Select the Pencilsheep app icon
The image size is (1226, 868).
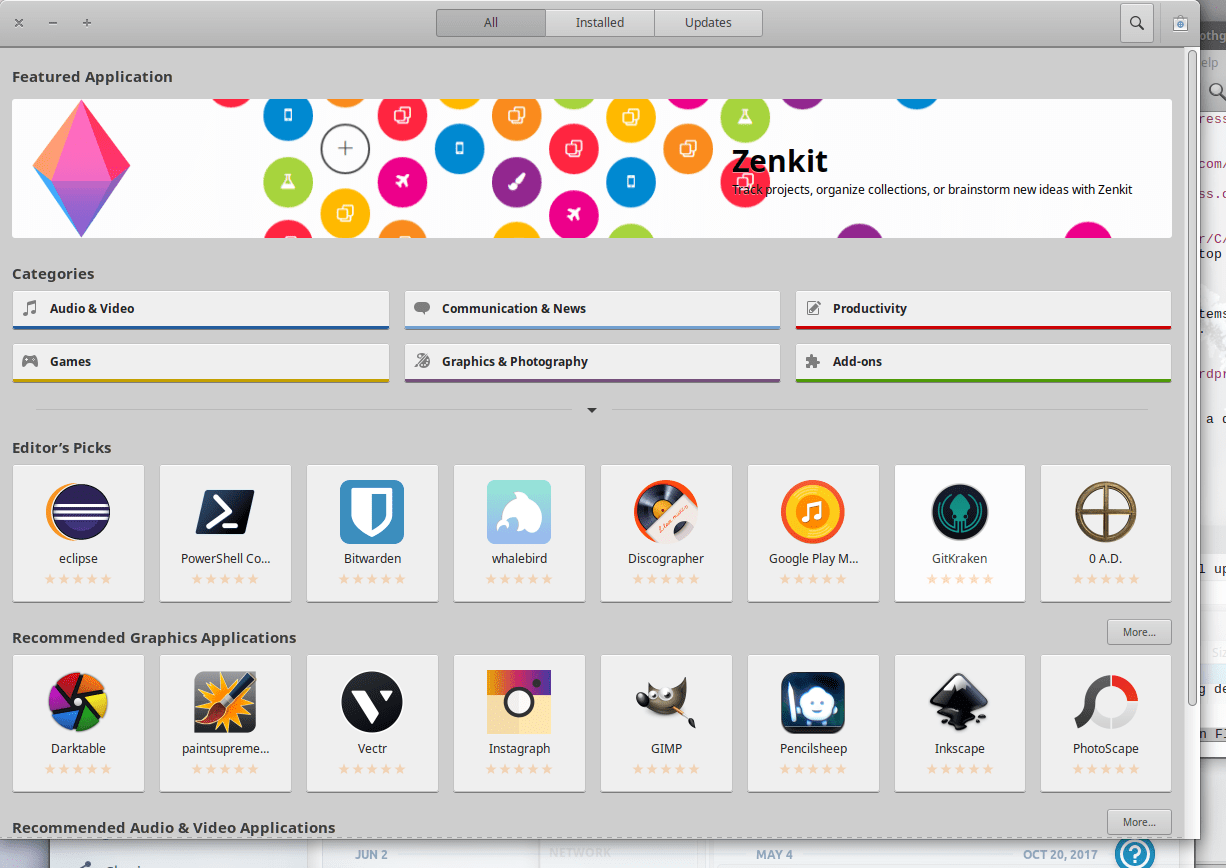tap(813, 702)
